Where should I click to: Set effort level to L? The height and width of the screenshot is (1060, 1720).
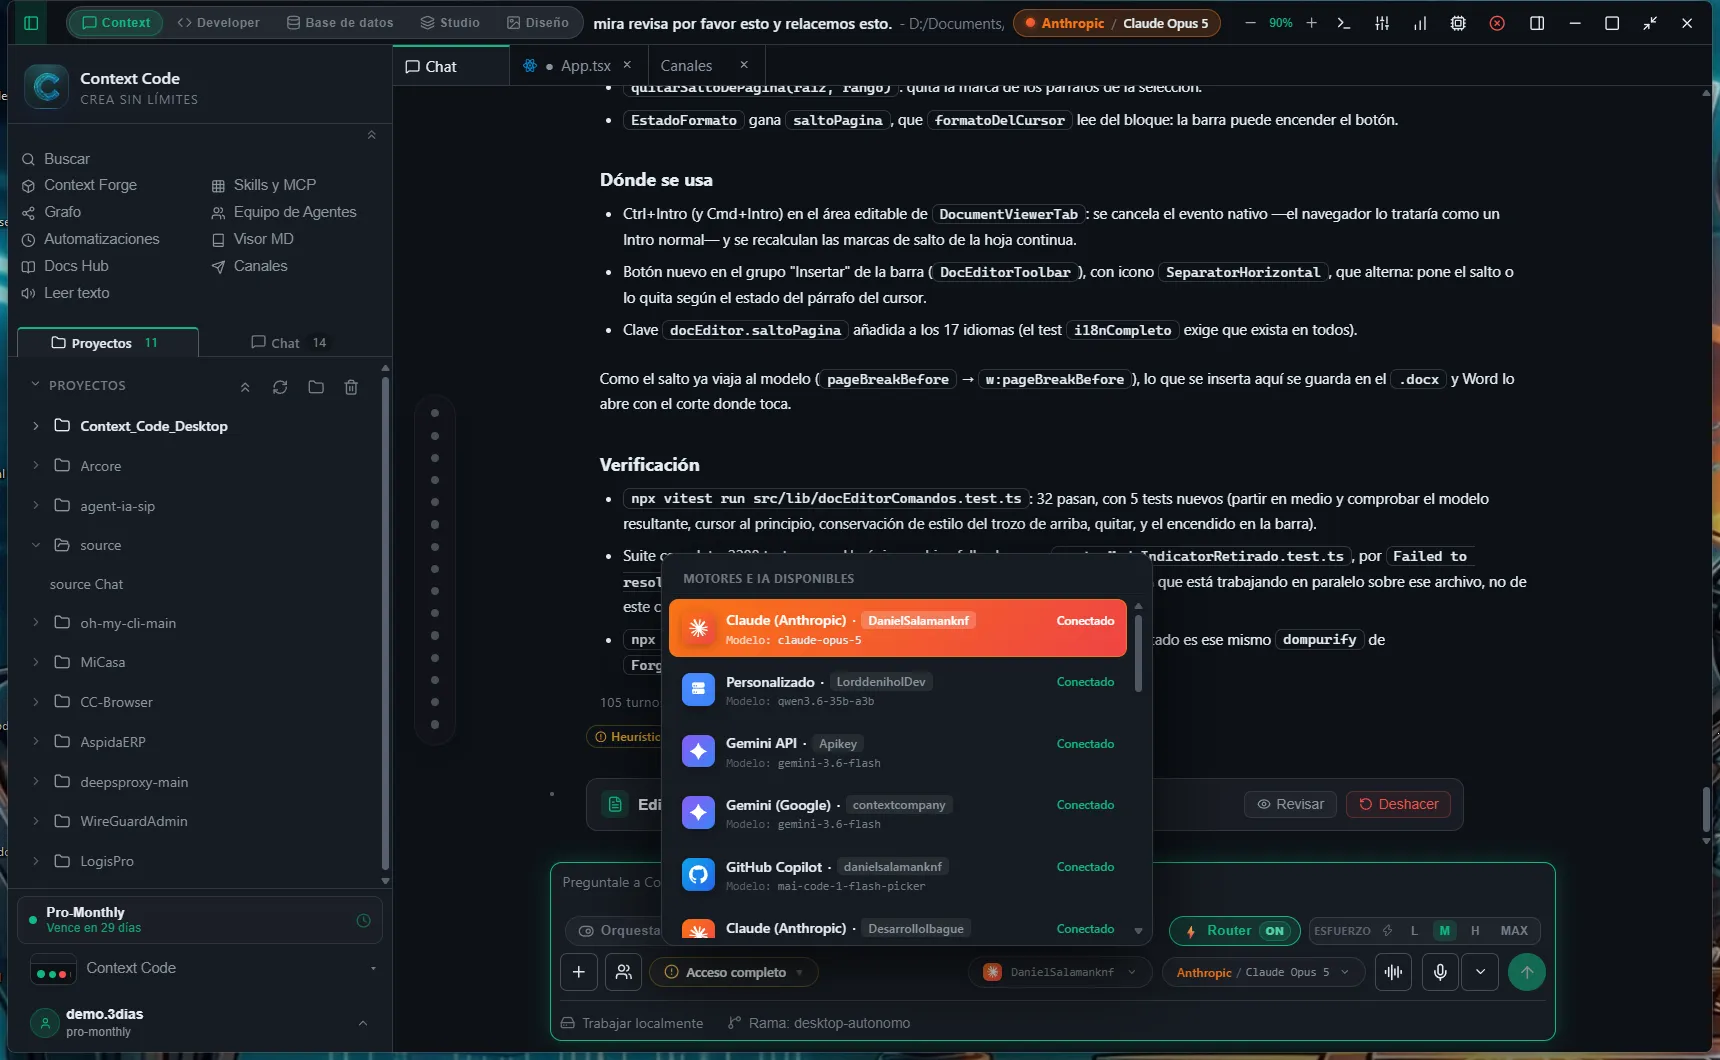coord(1414,931)
